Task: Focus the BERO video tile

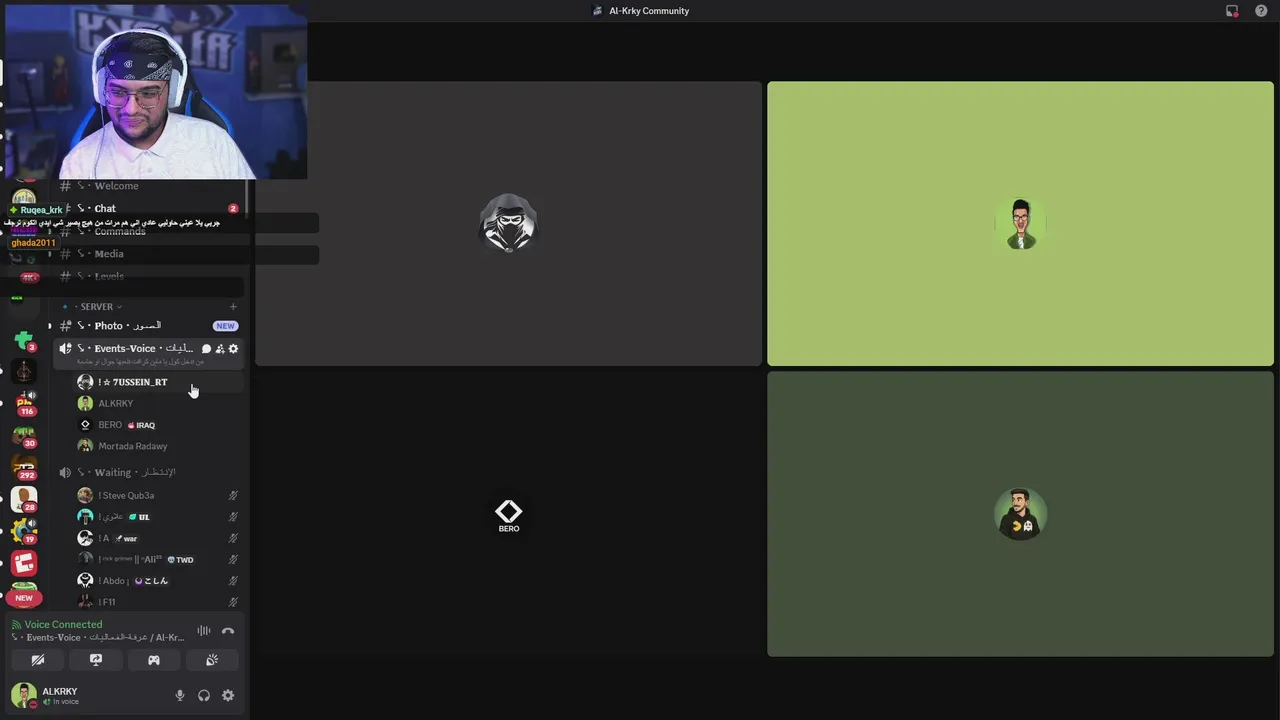Action: (x=508, y=514)
